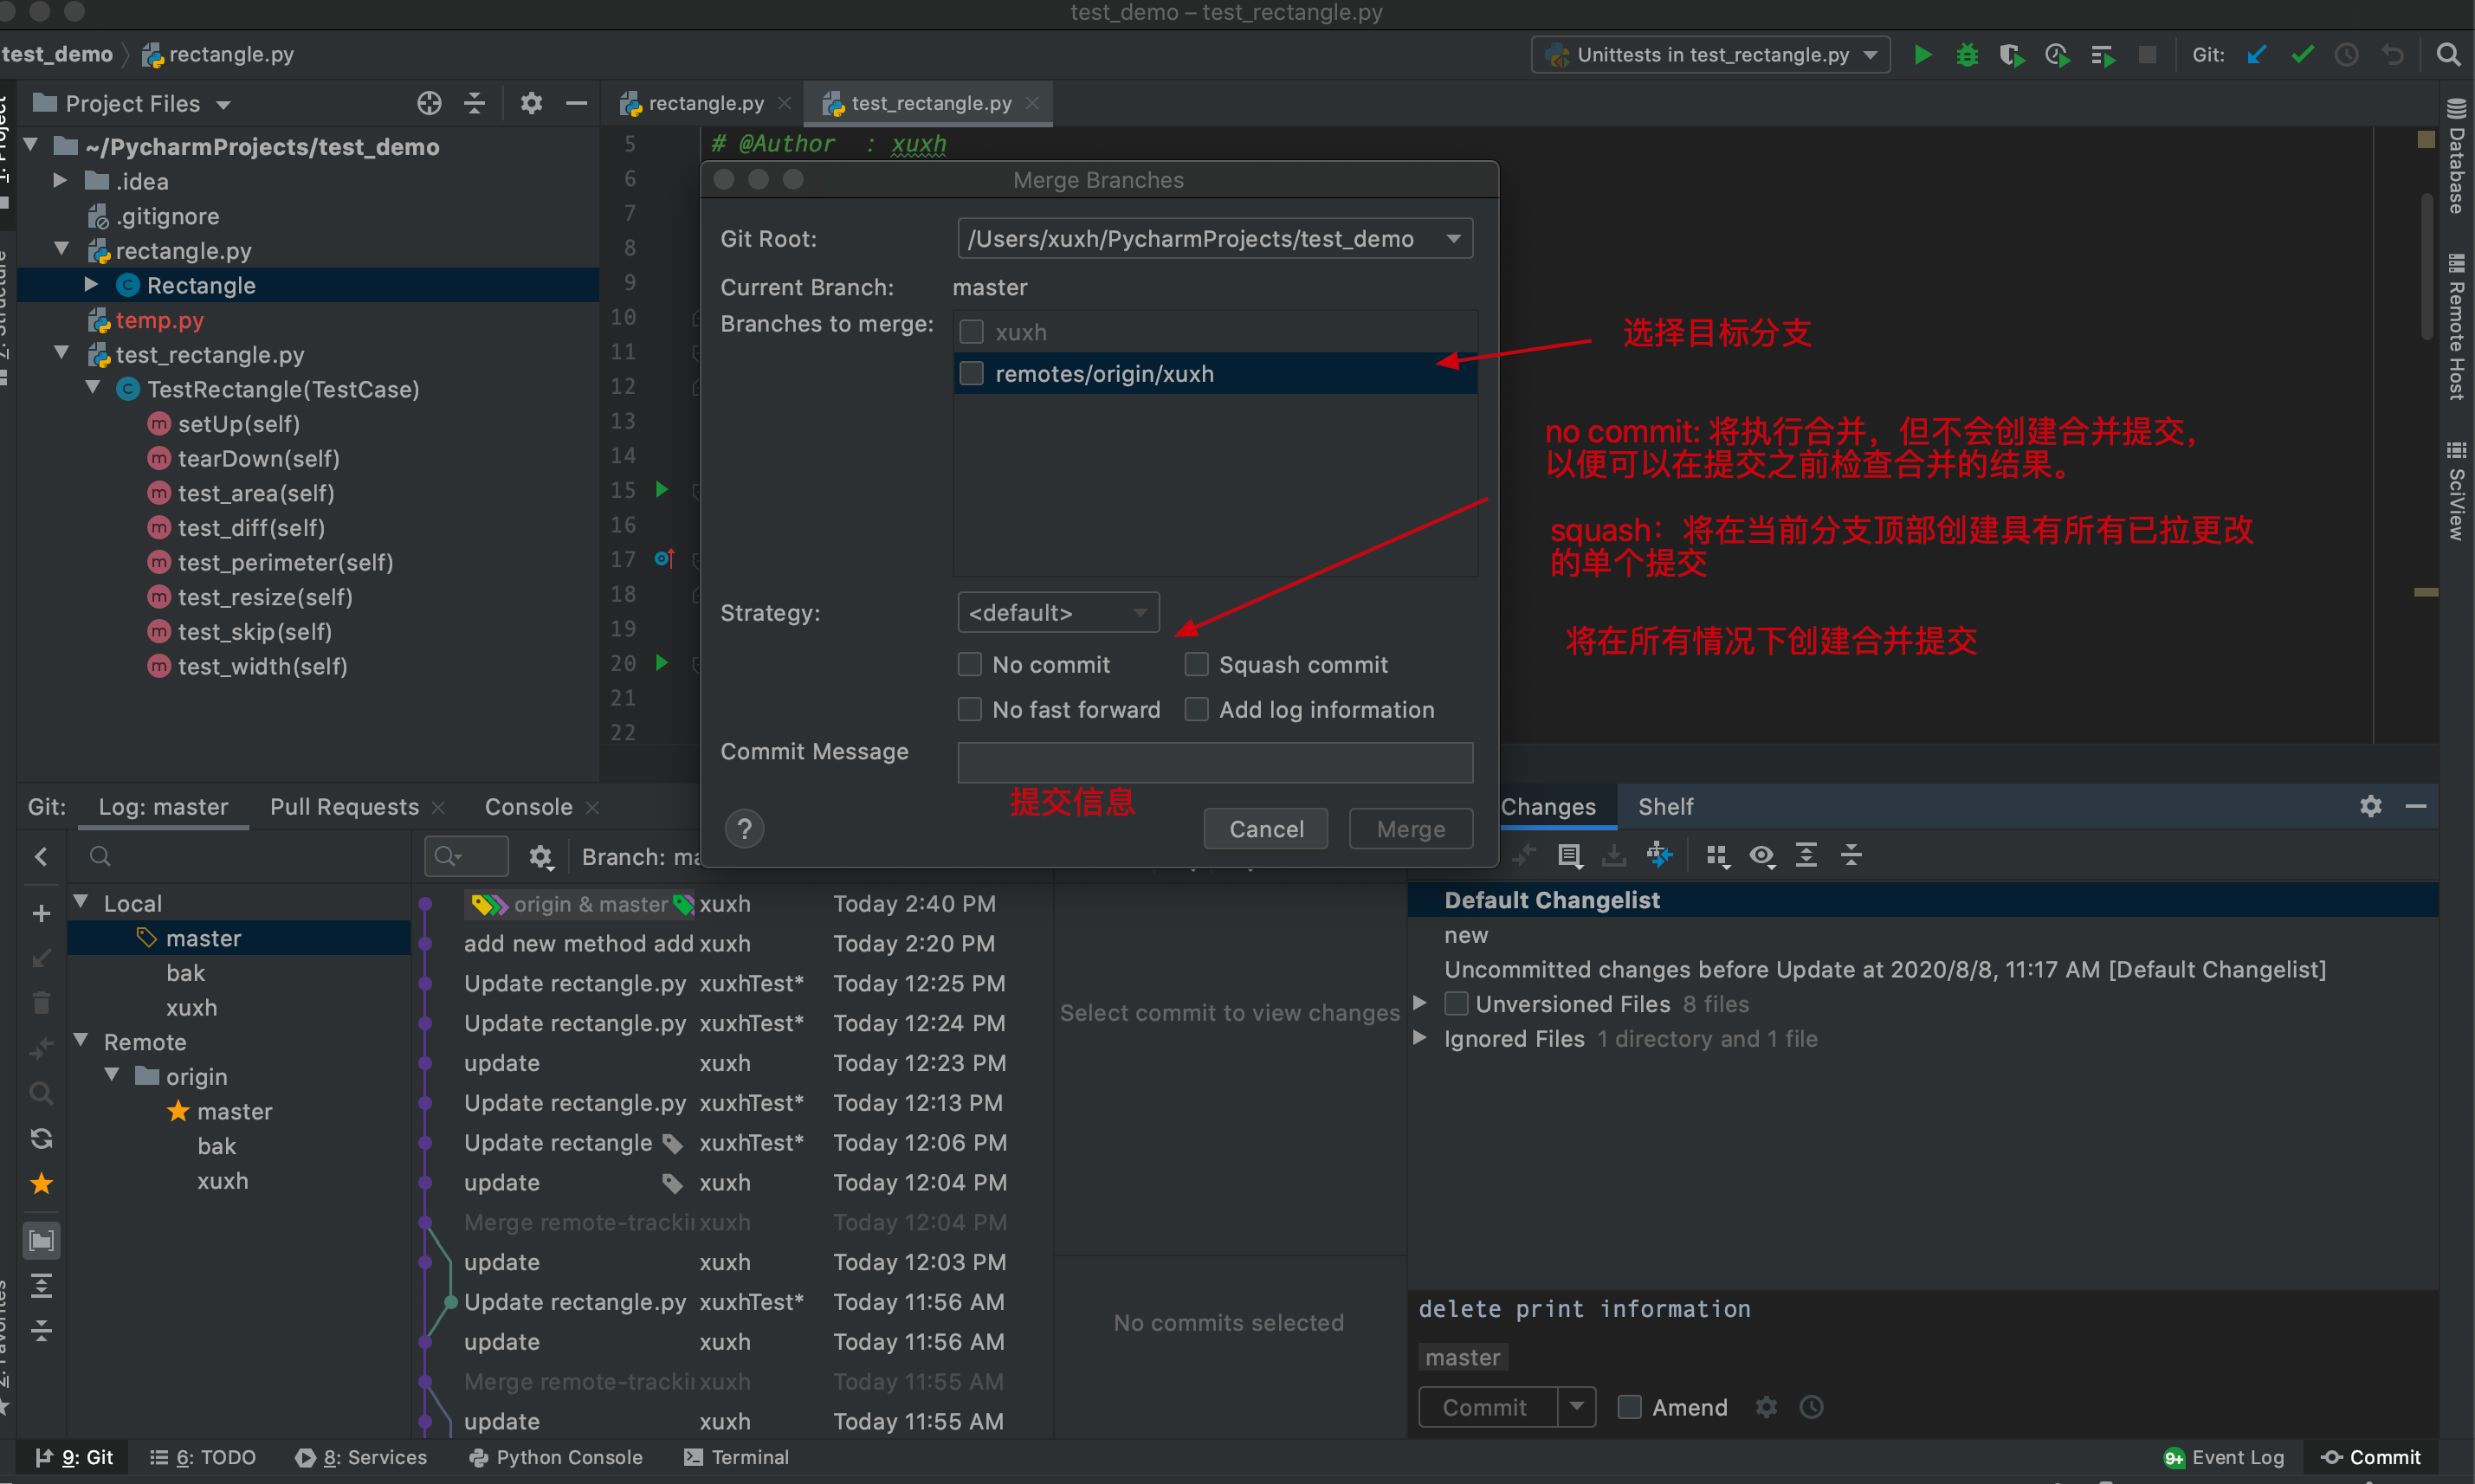
Task: Open Search Everywhere magnifier icon
Action: click(x=2448, y=55)
